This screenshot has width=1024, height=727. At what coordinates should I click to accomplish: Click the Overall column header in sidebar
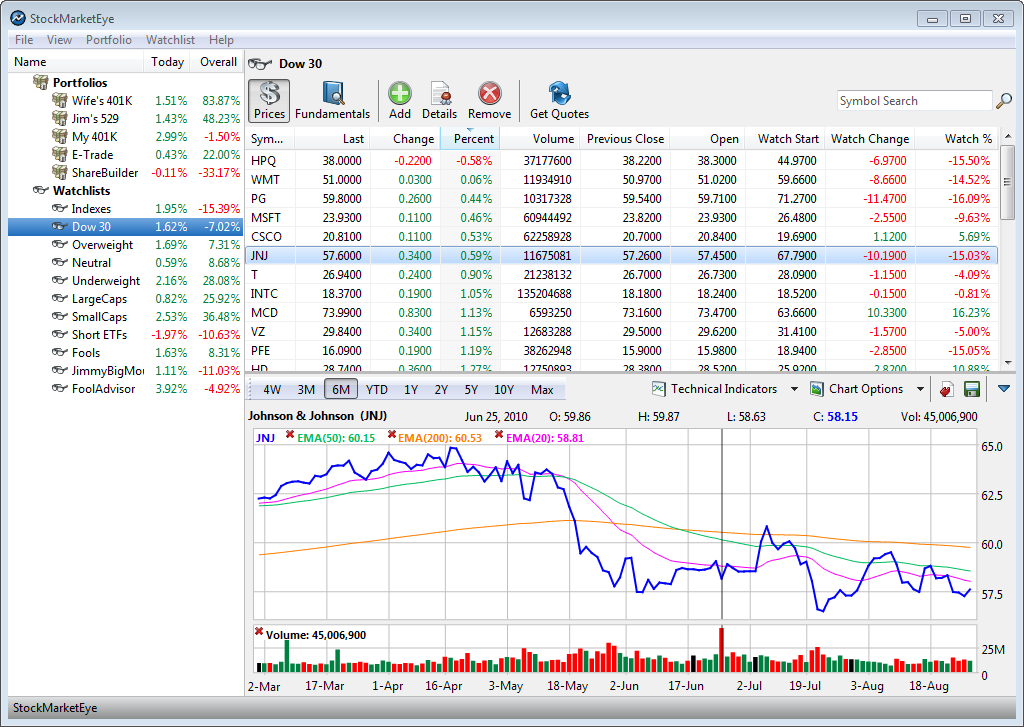[218, 62]
